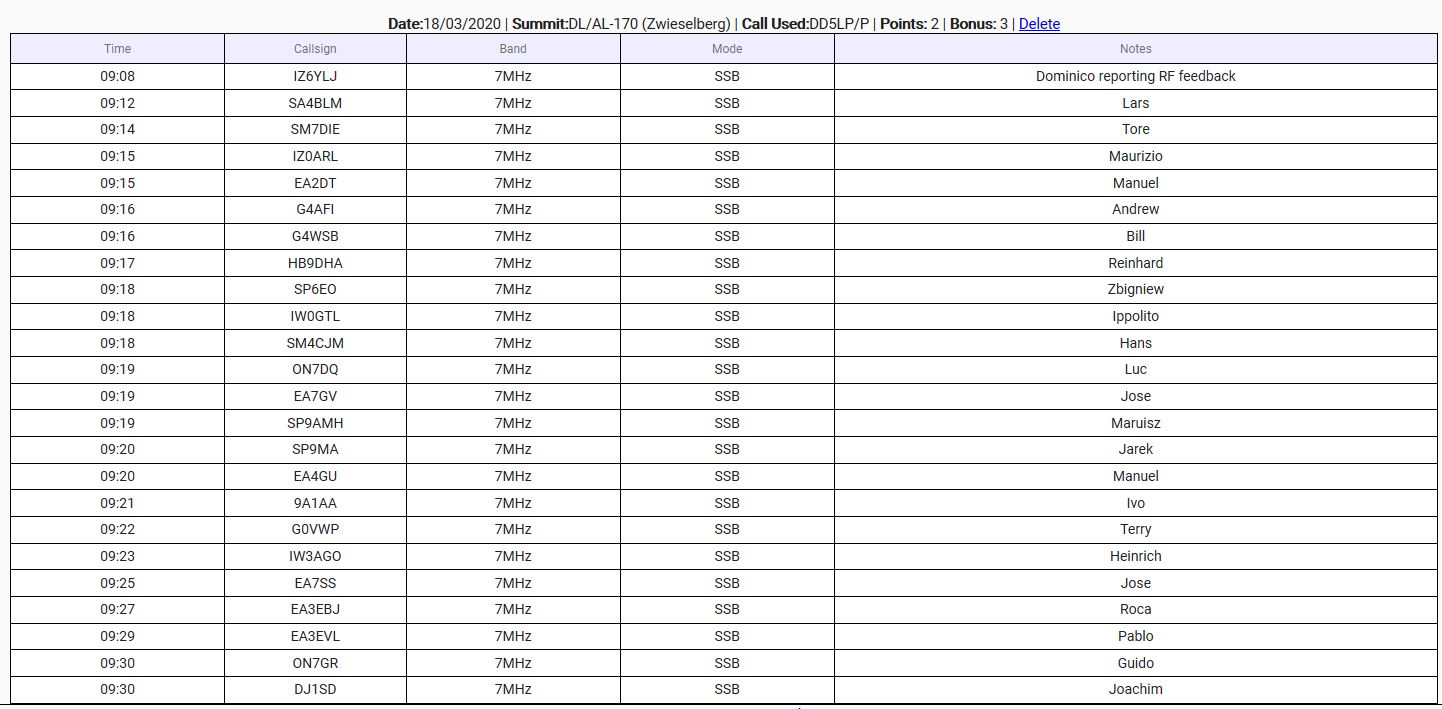1442x709 pixels.
Task: Click the DJ1SD callsign cell
Action: (x=315, y=689)
